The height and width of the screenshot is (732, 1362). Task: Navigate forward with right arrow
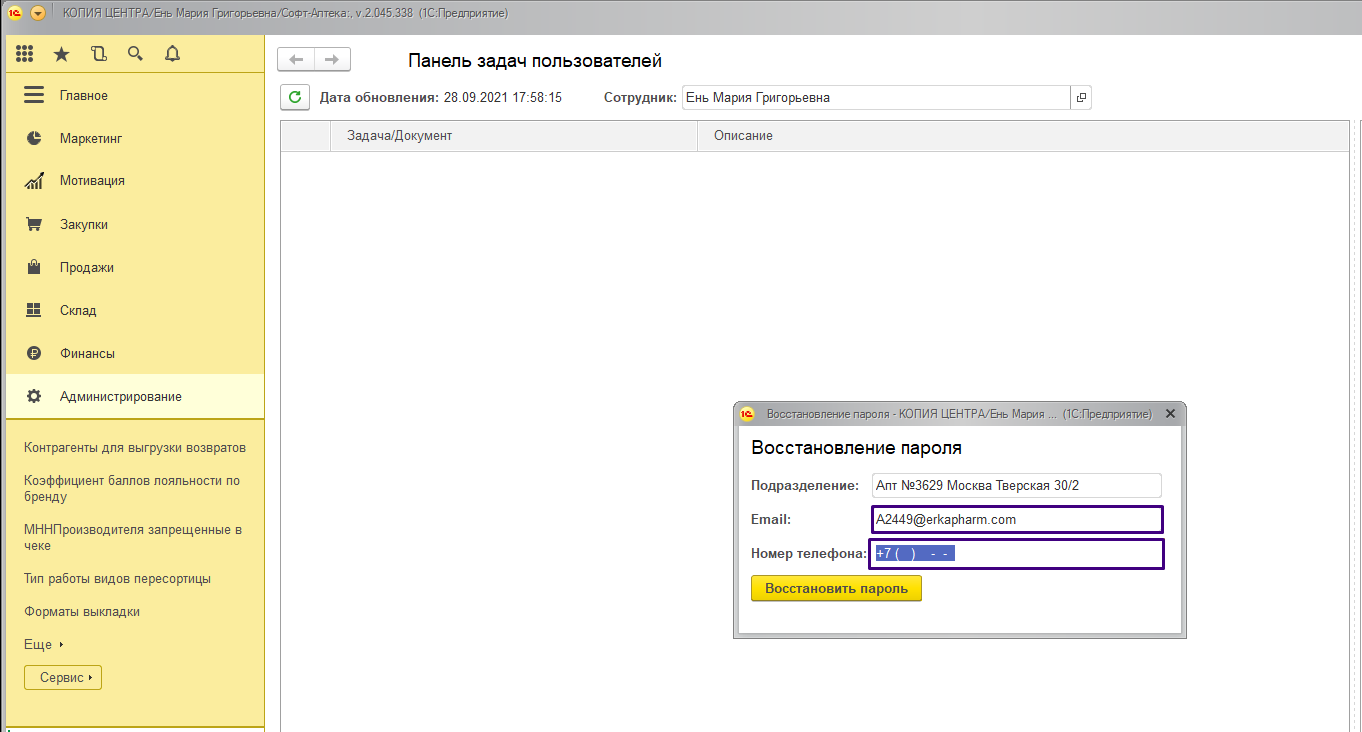(x=333, y=60)
